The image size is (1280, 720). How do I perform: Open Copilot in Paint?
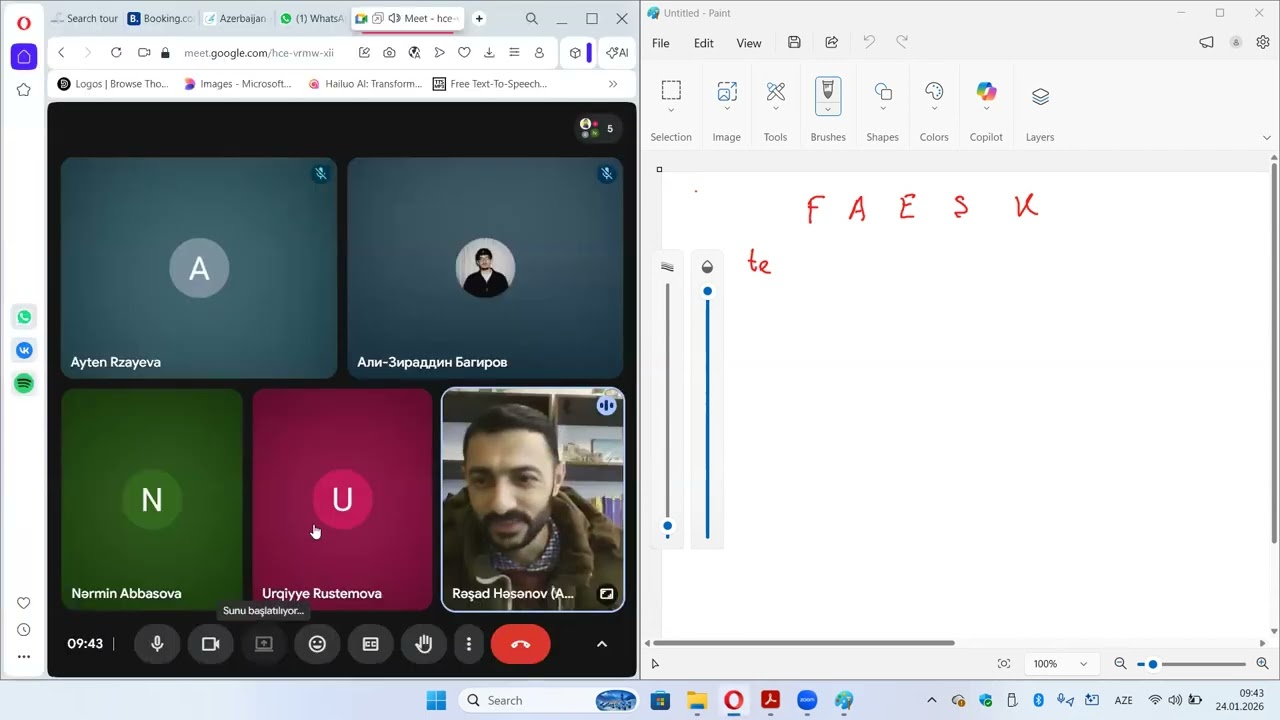tap(986, 92)
